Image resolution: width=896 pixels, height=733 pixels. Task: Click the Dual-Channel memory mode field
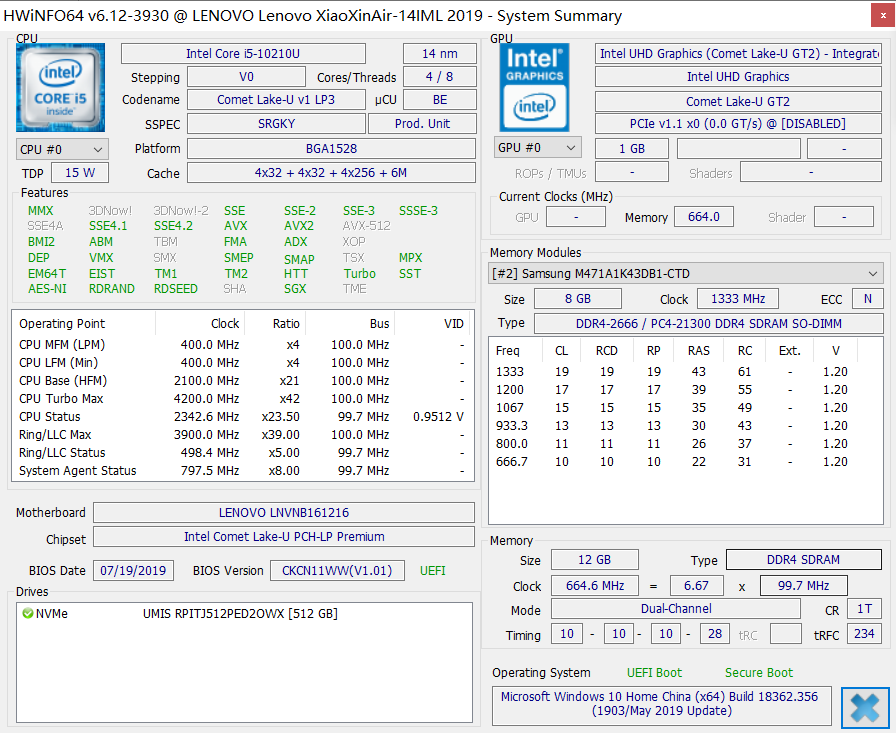(676, 609)
